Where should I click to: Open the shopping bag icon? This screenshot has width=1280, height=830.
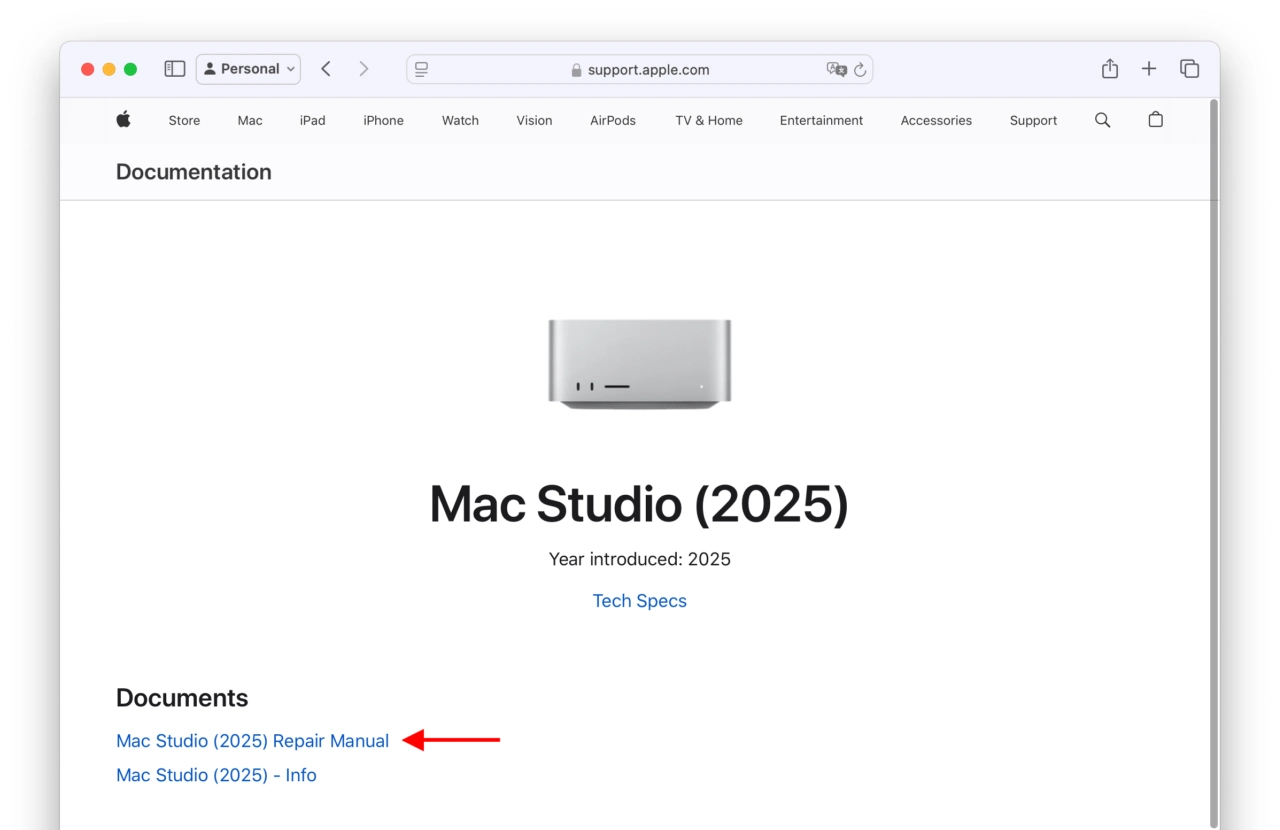click(1155, 120)
